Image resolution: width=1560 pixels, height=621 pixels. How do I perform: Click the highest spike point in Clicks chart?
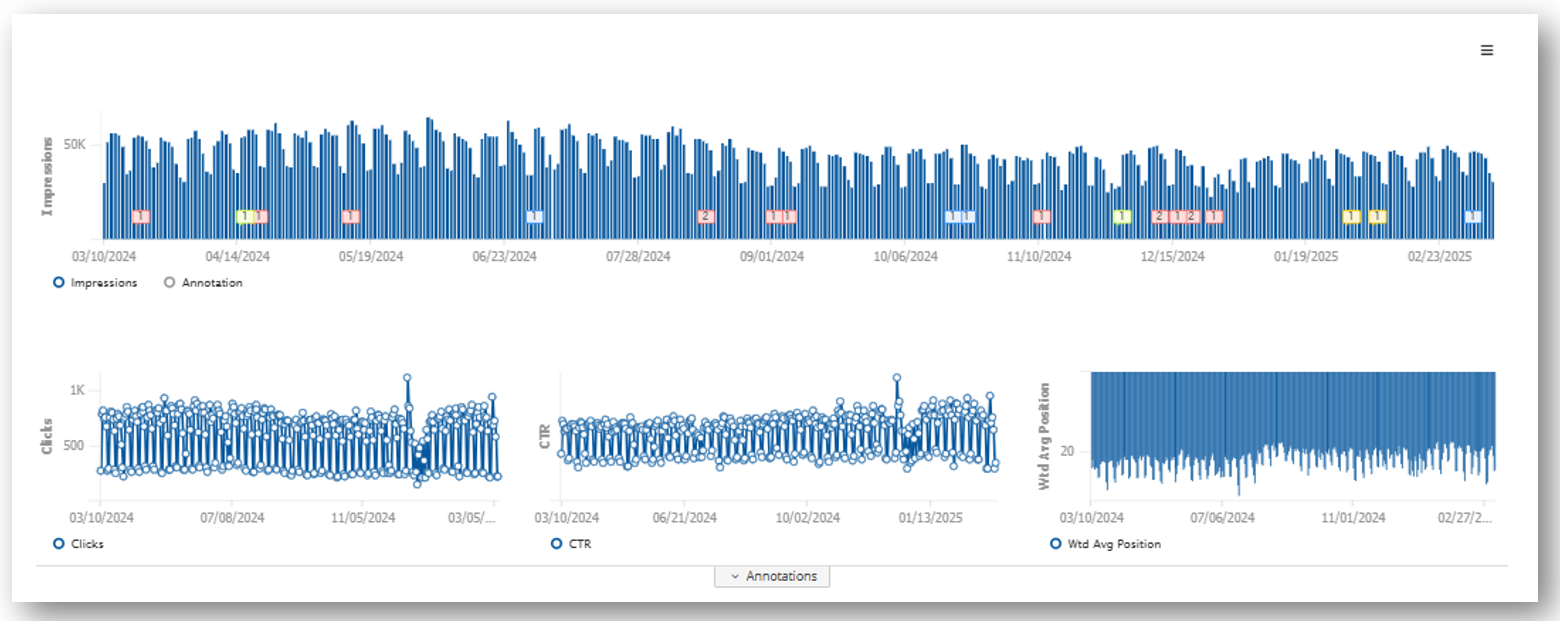pyautogui.click(x=407, y=378)
